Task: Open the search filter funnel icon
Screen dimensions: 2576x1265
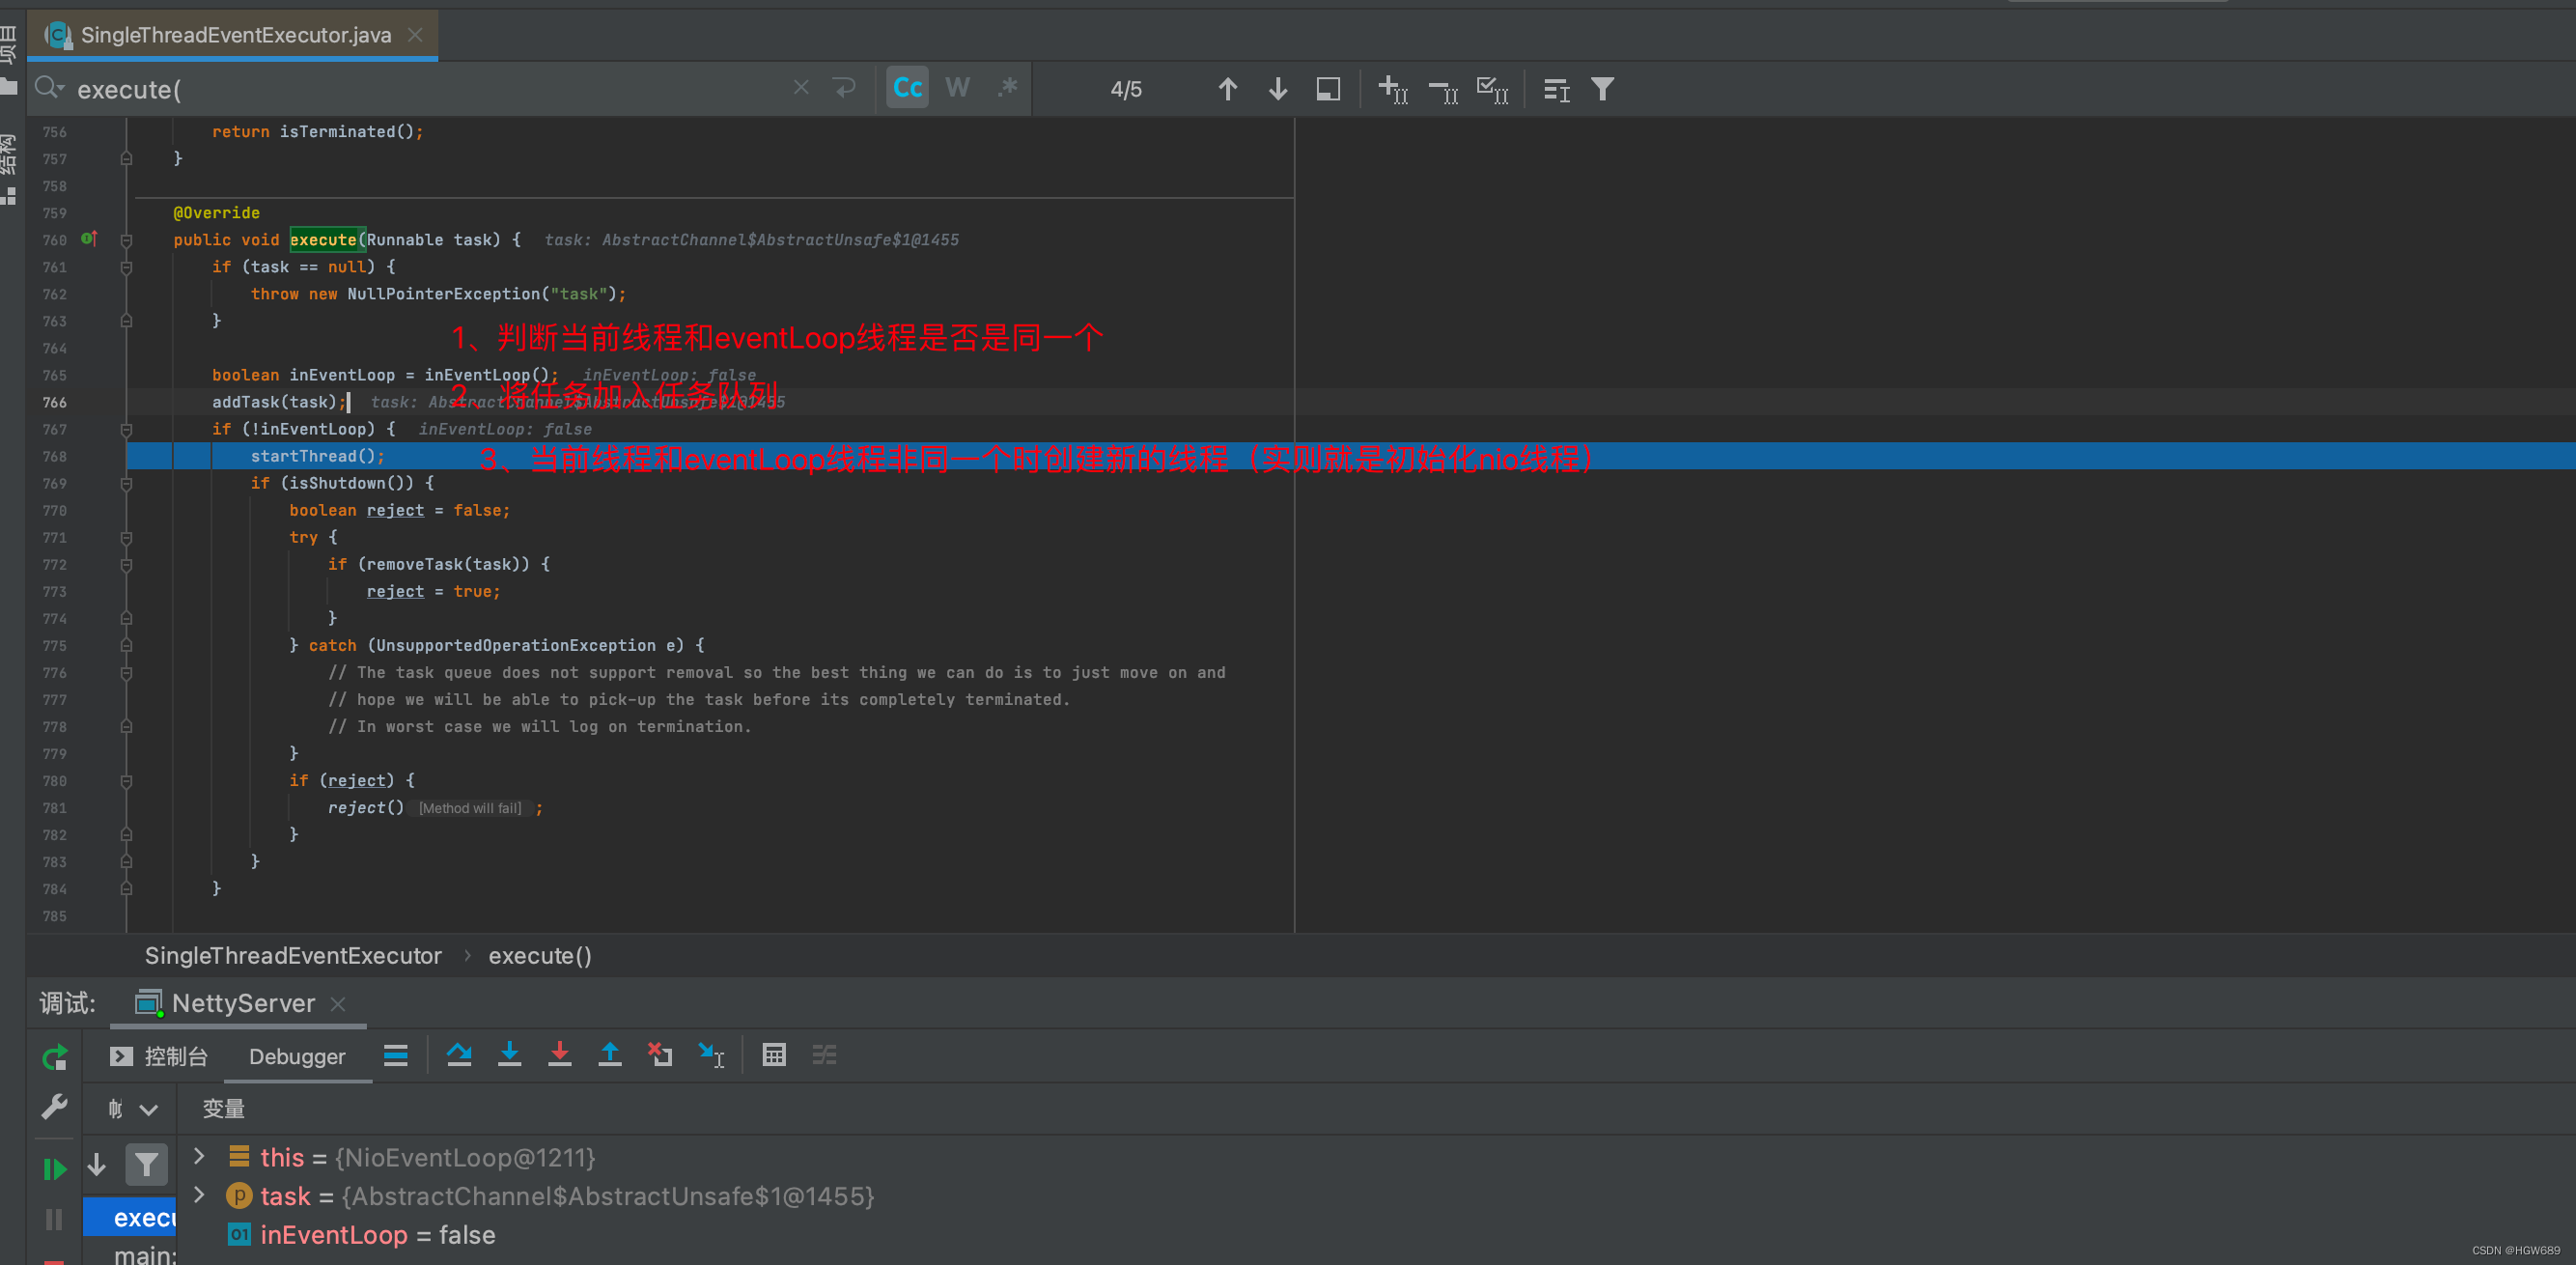Action: 1602,89
